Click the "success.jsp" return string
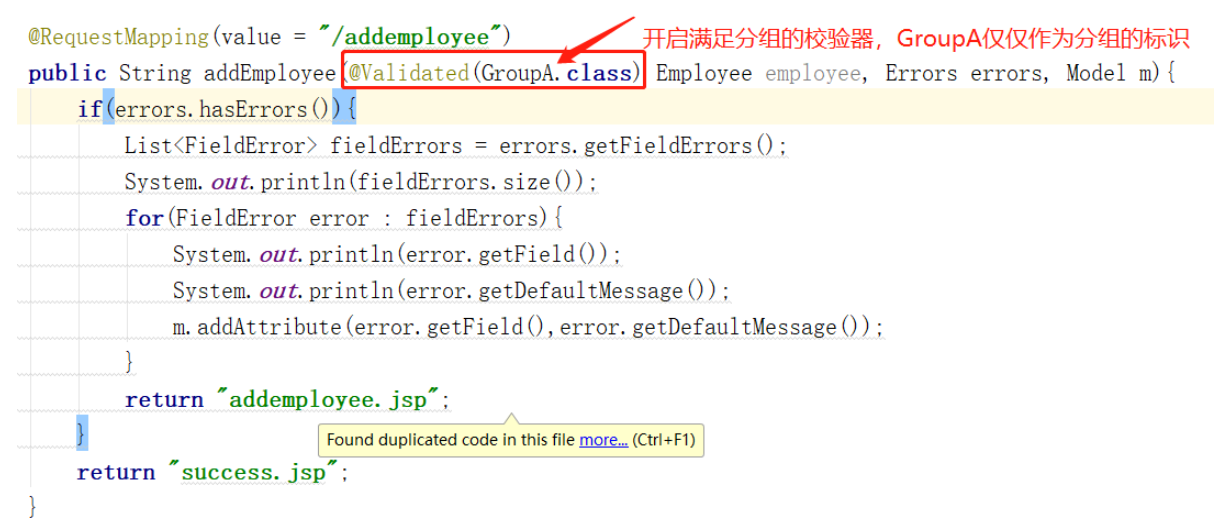 [x=253, y=472]
